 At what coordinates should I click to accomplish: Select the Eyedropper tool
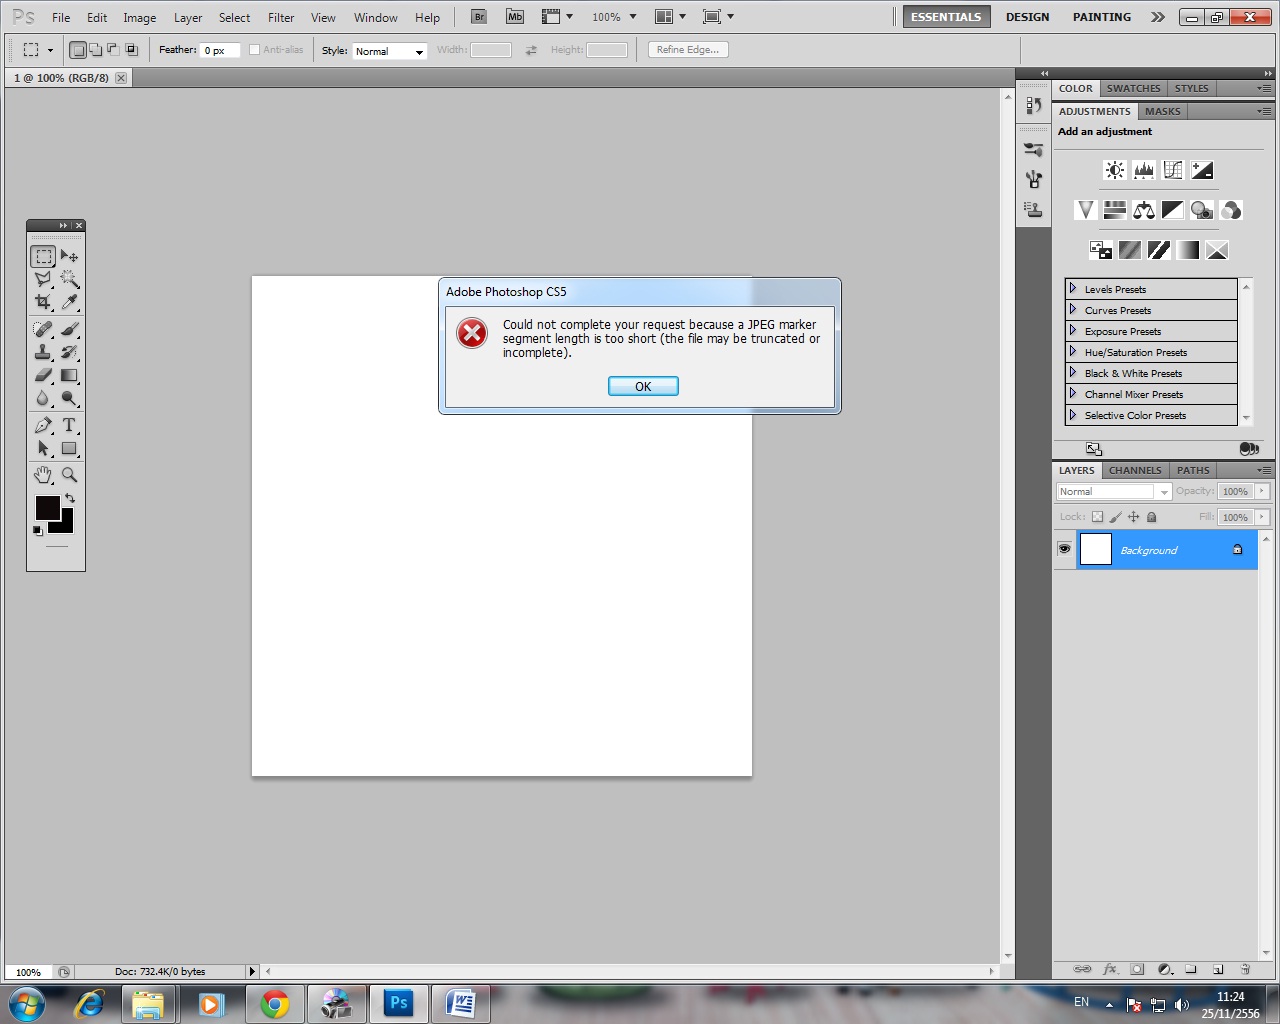coord(69,302)
